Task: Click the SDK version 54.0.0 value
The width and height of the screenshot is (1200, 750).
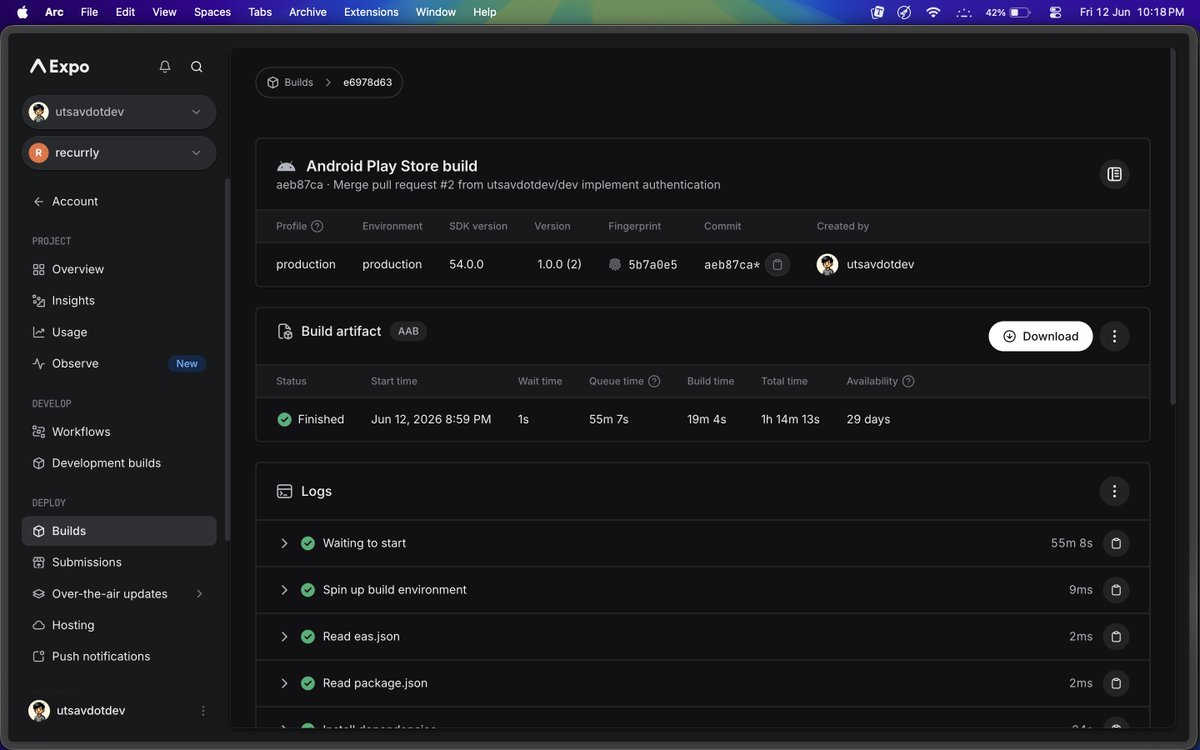Action: coord(466,265)
